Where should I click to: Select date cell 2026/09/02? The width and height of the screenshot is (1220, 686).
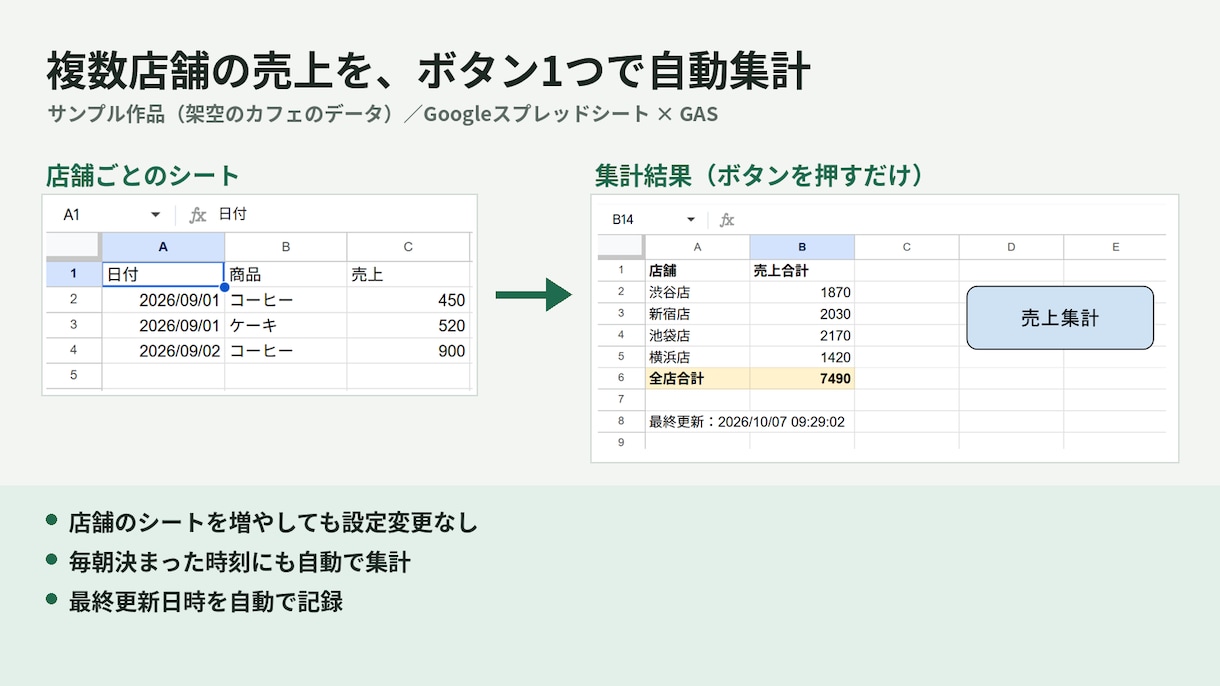click(163, 351)
